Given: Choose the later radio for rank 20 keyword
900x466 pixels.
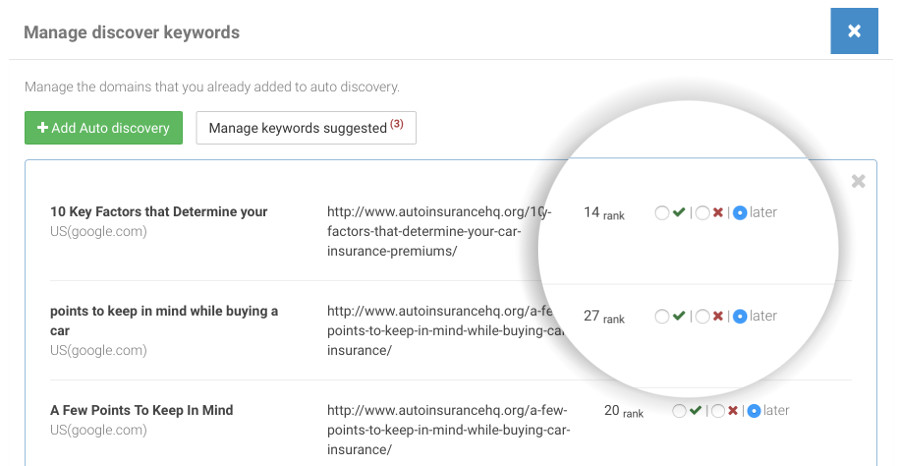Looking at the screenshot, I should (x=754, y=411).
